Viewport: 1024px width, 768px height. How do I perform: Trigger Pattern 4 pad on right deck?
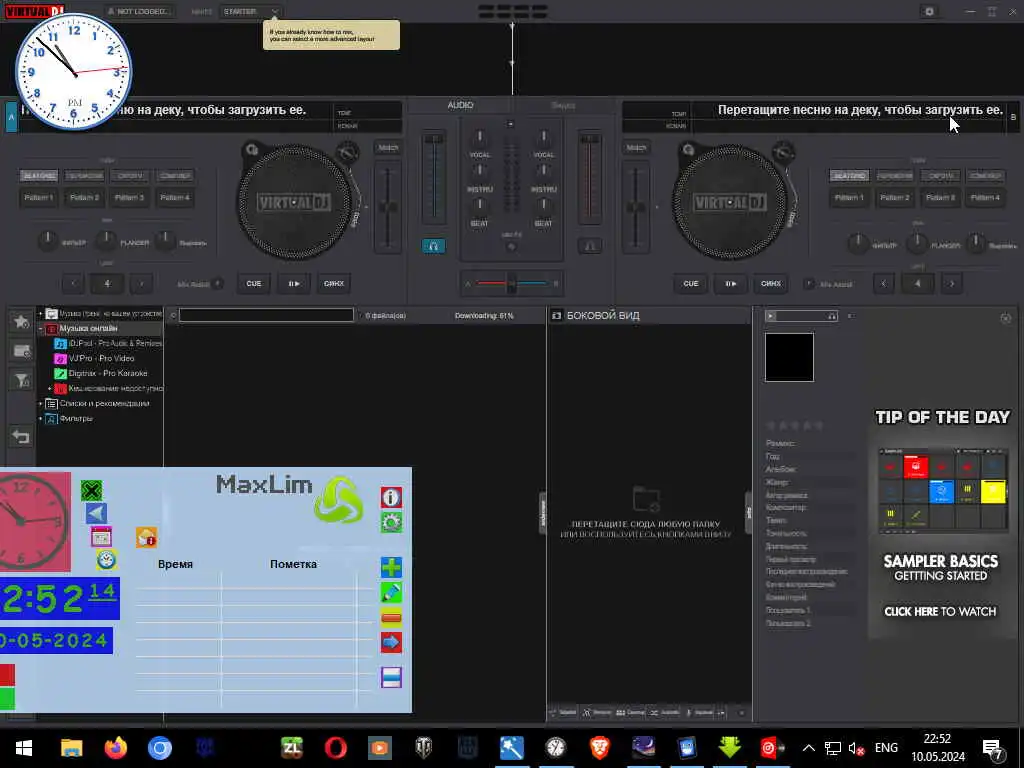click(x=985, y=197)
